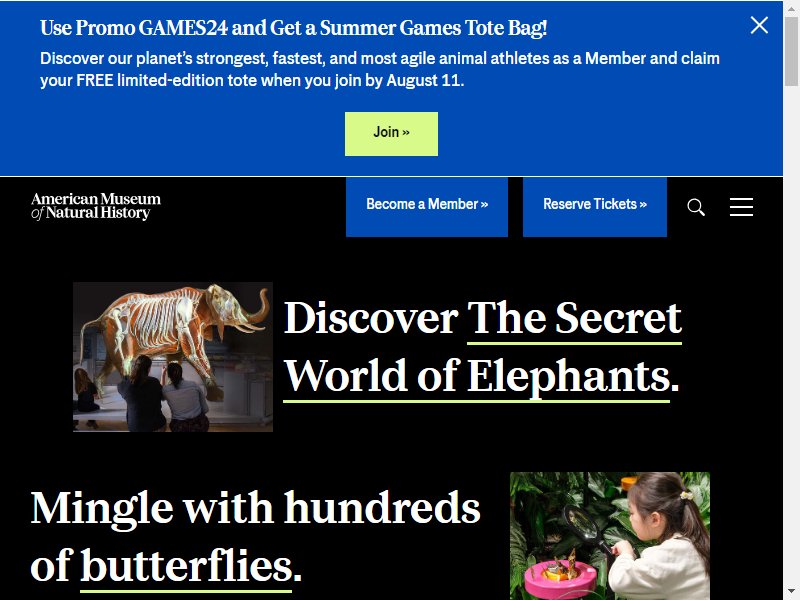Click the 'Mingle with hundreds' heading text

pyautogui.click(x=256, y=508)
